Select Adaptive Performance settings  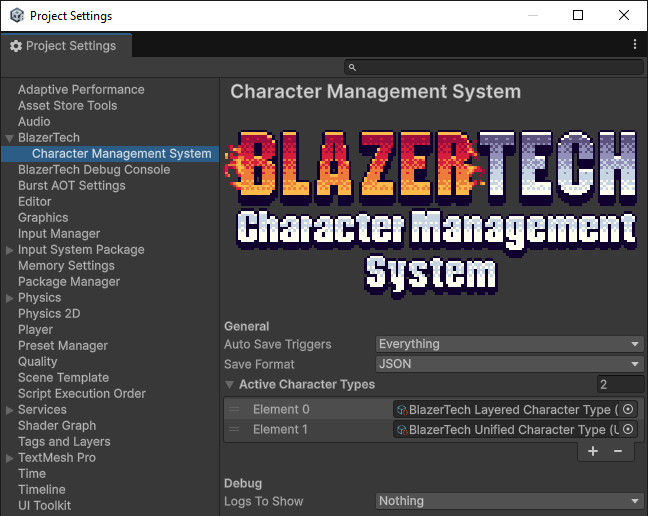81,90
